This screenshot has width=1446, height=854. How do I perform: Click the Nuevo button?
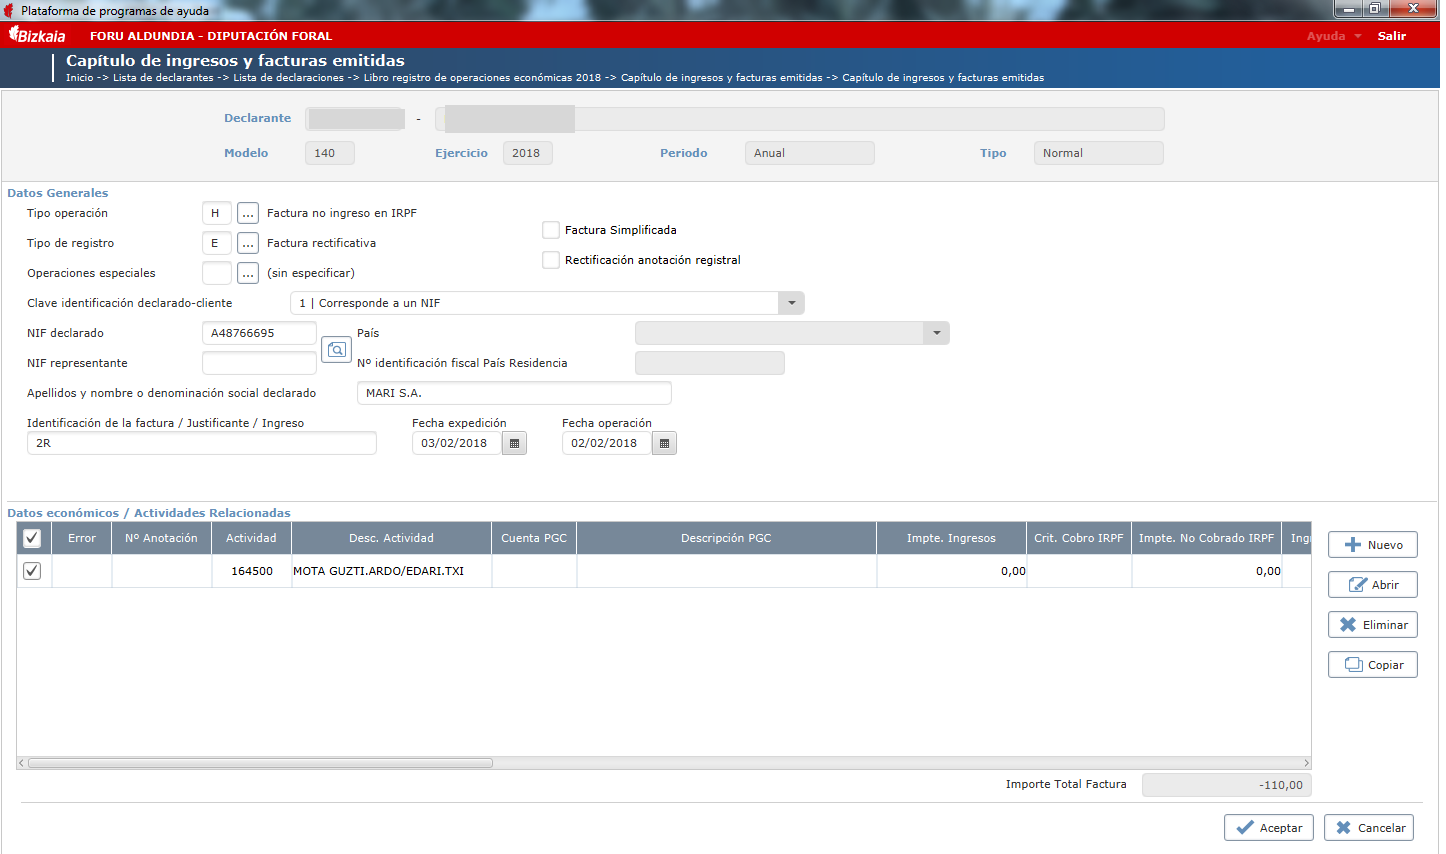pos(1373,545)
